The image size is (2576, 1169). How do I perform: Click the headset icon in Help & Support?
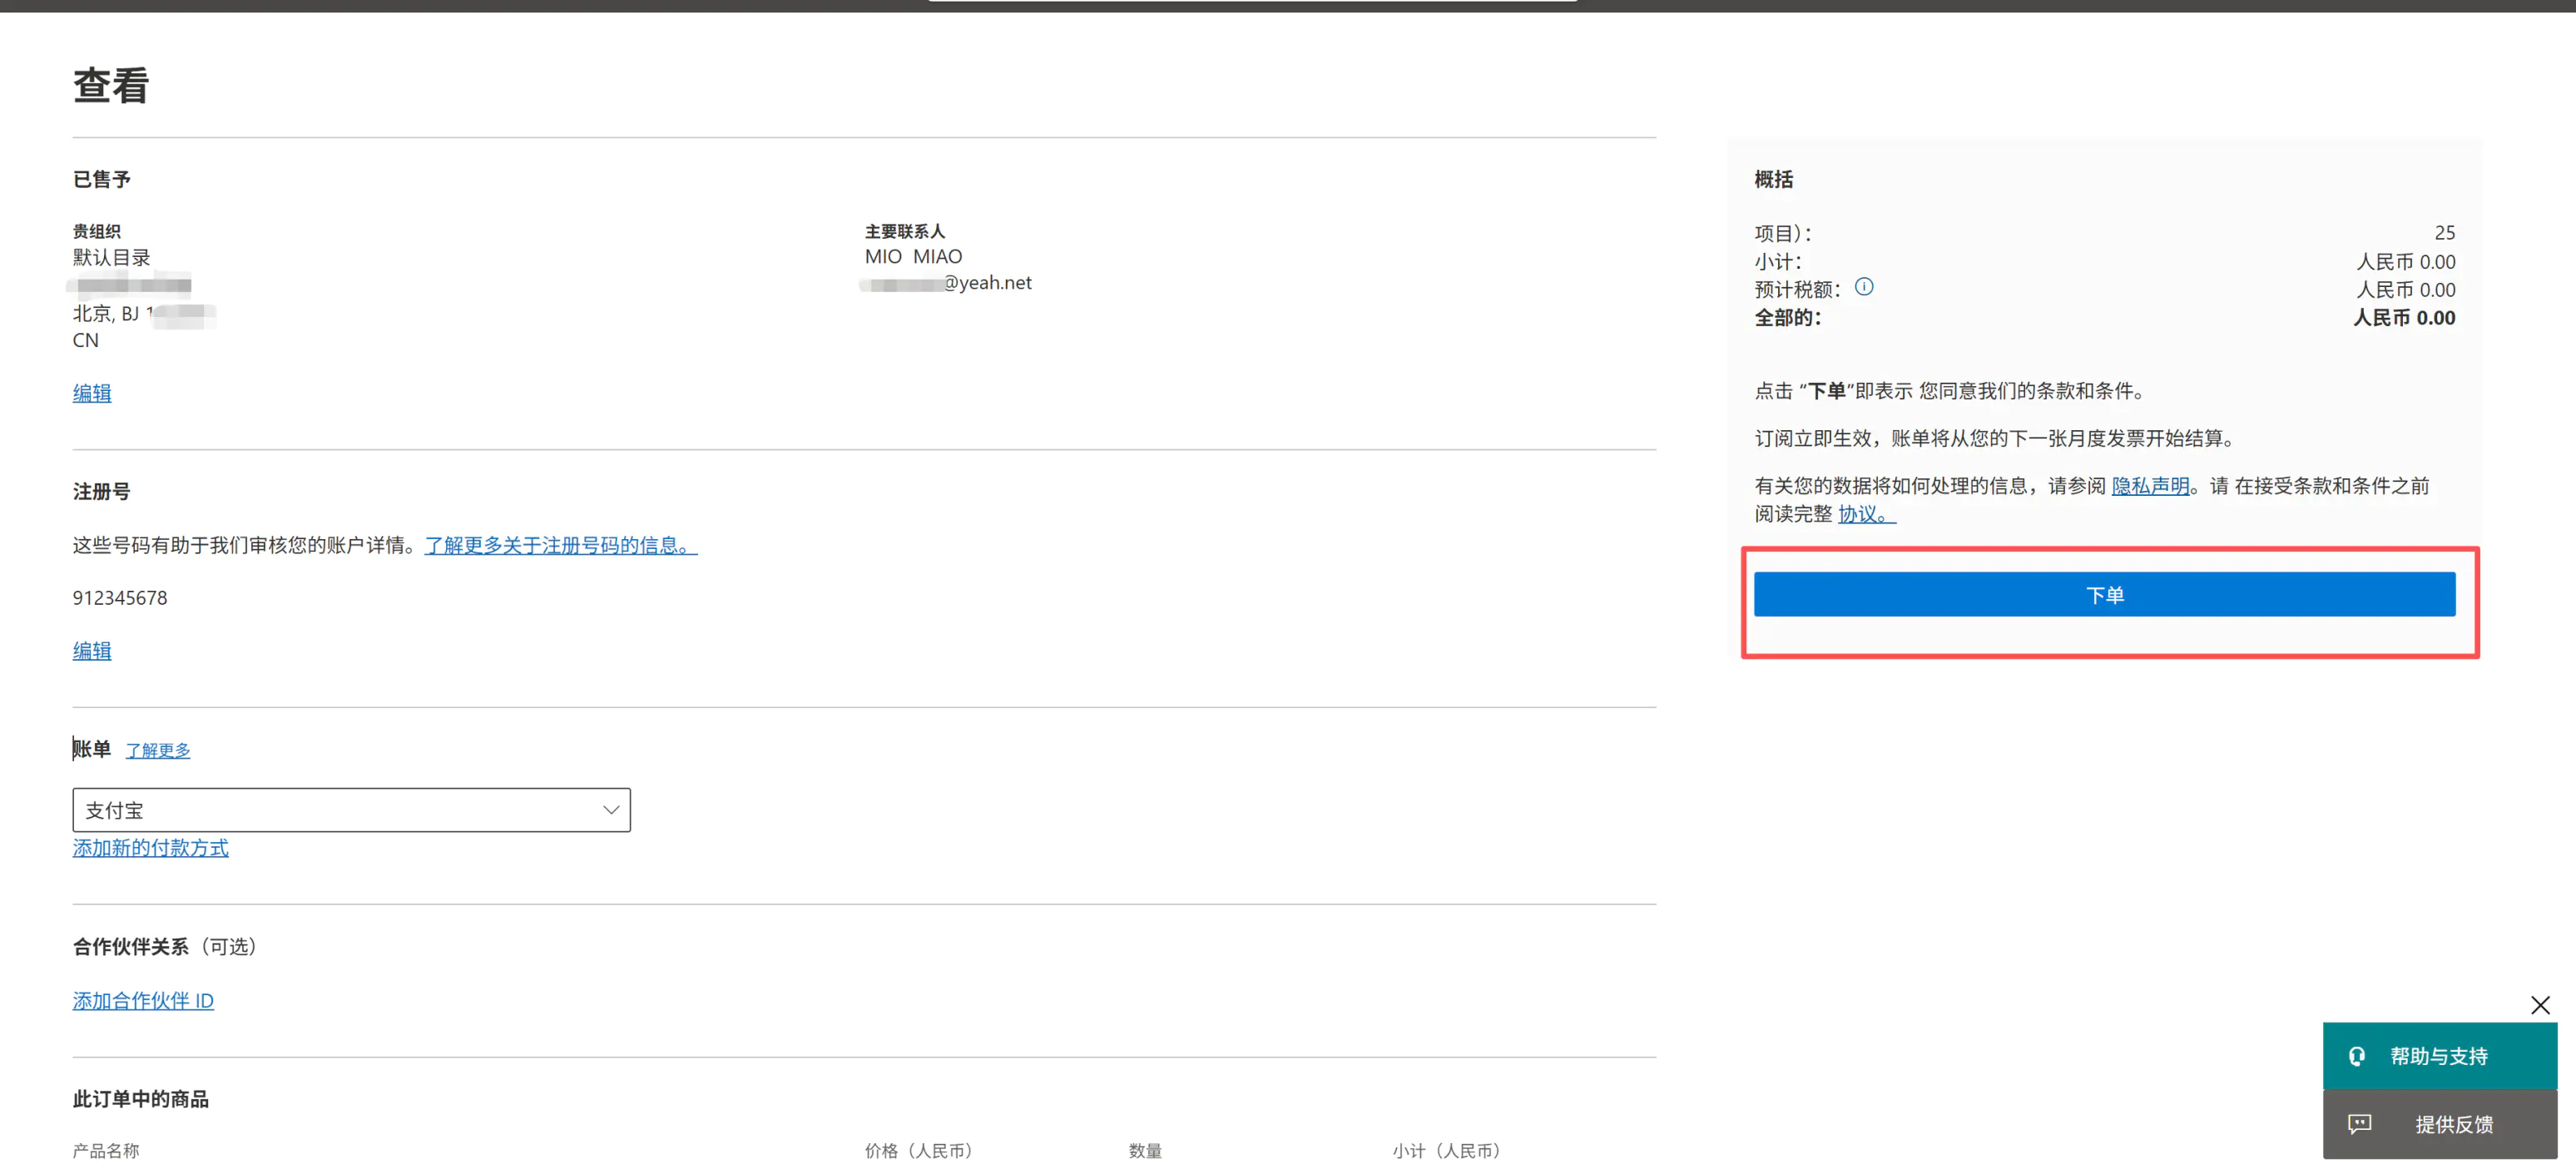click(x=2357, y=1056)
